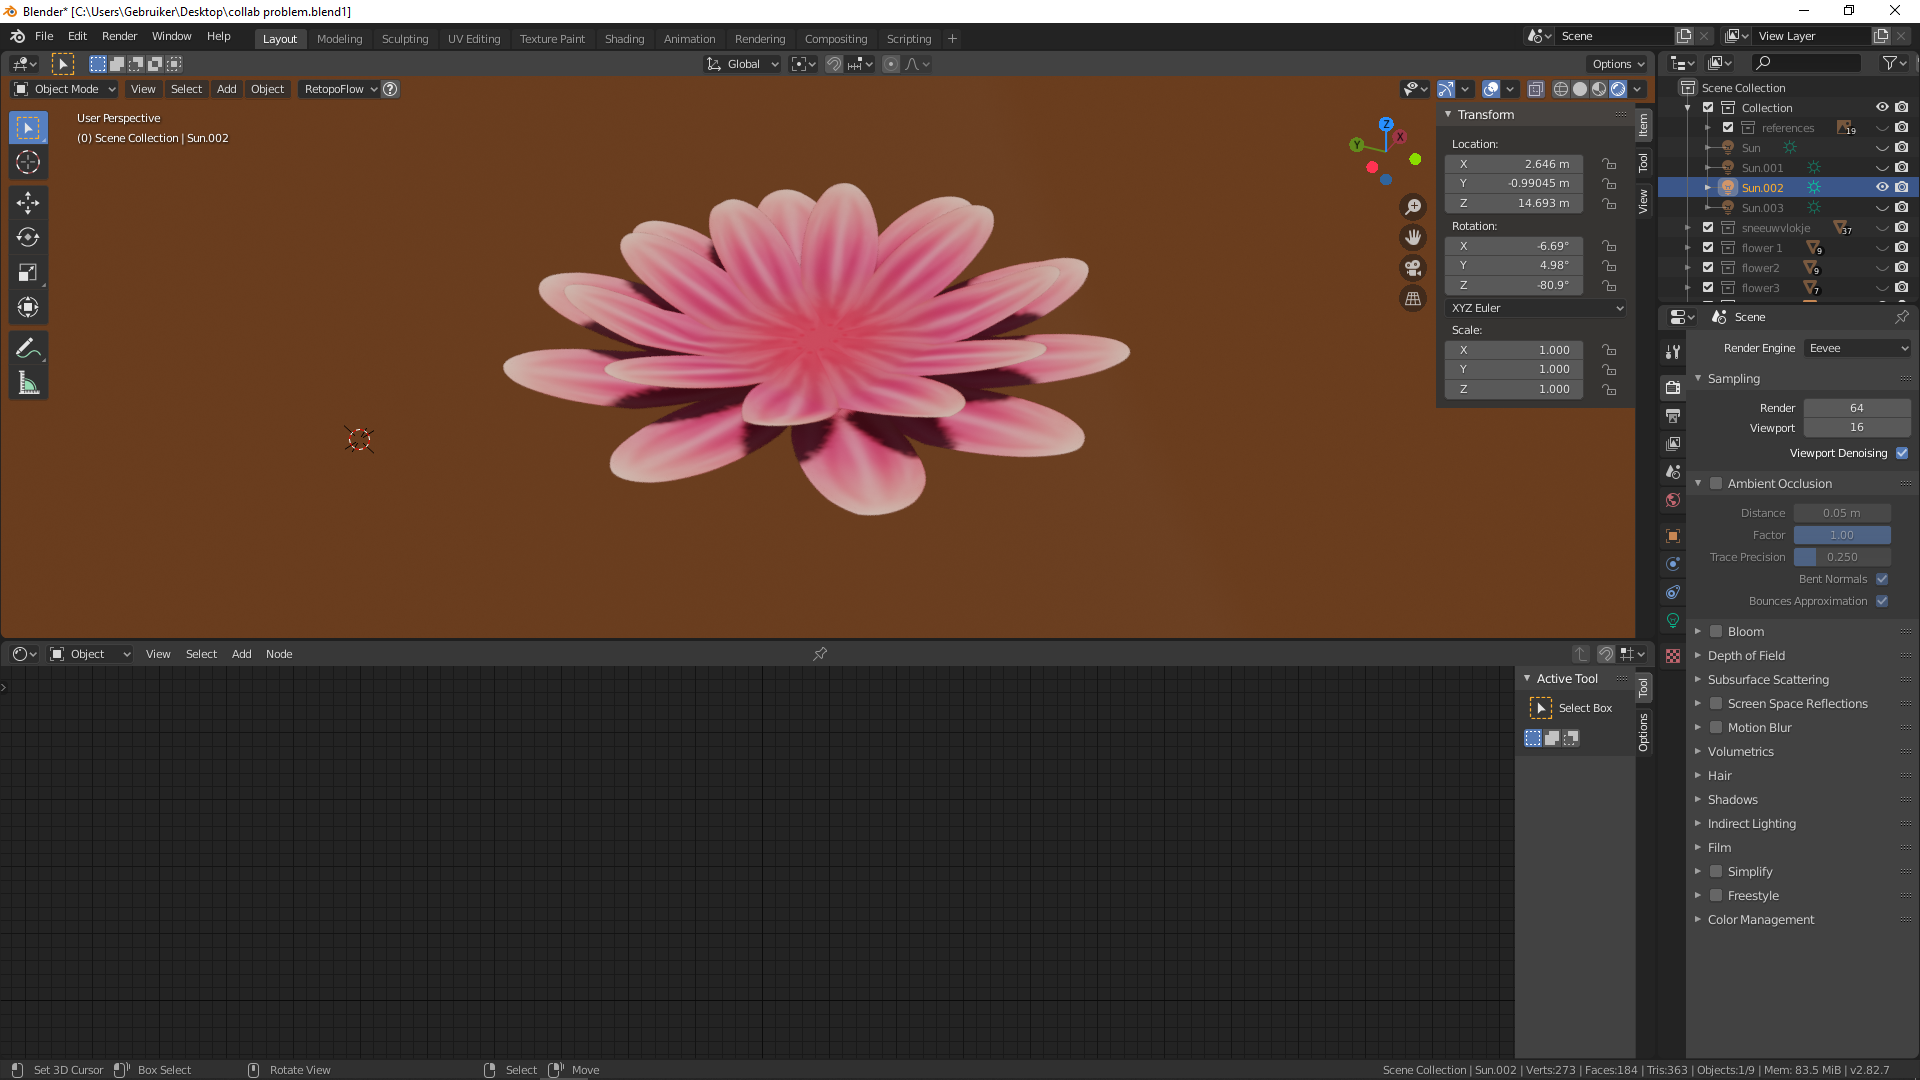Select the Move tool in toolbar

28,203
